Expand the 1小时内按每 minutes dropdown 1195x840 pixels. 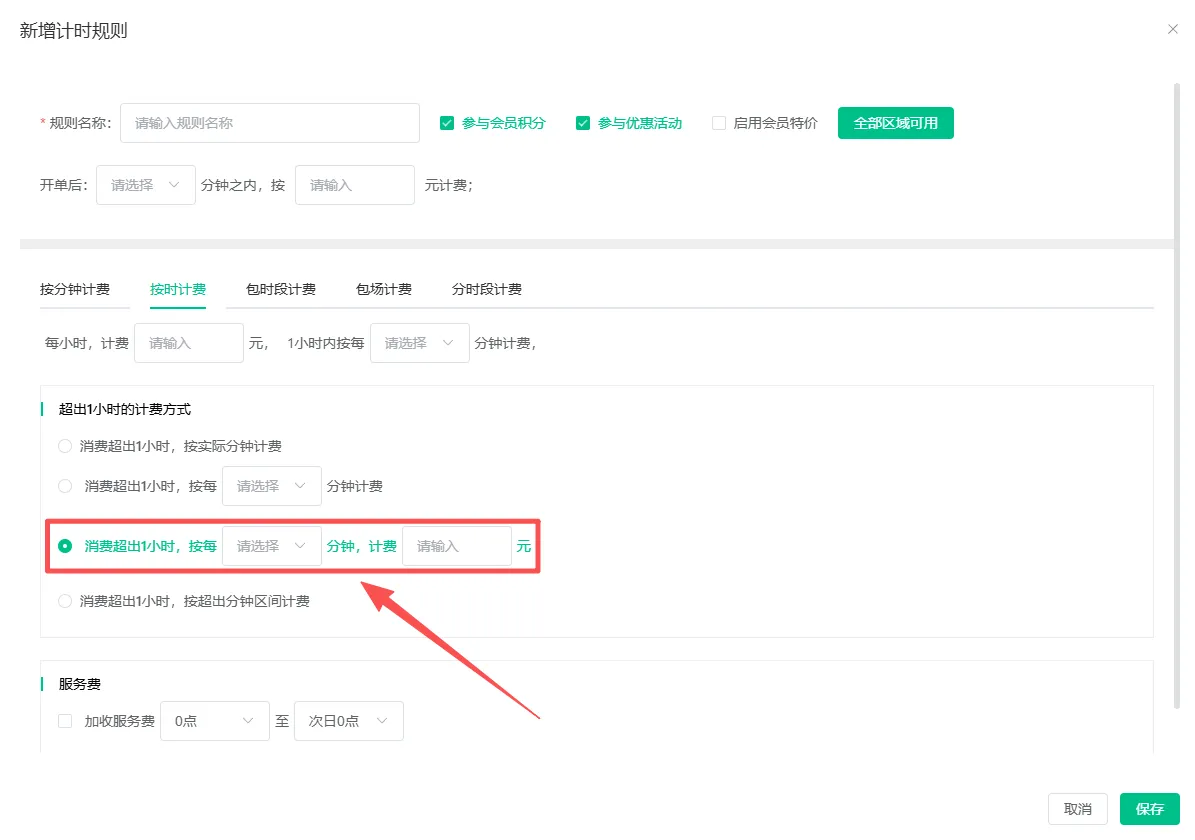click(x=420, y=343)
